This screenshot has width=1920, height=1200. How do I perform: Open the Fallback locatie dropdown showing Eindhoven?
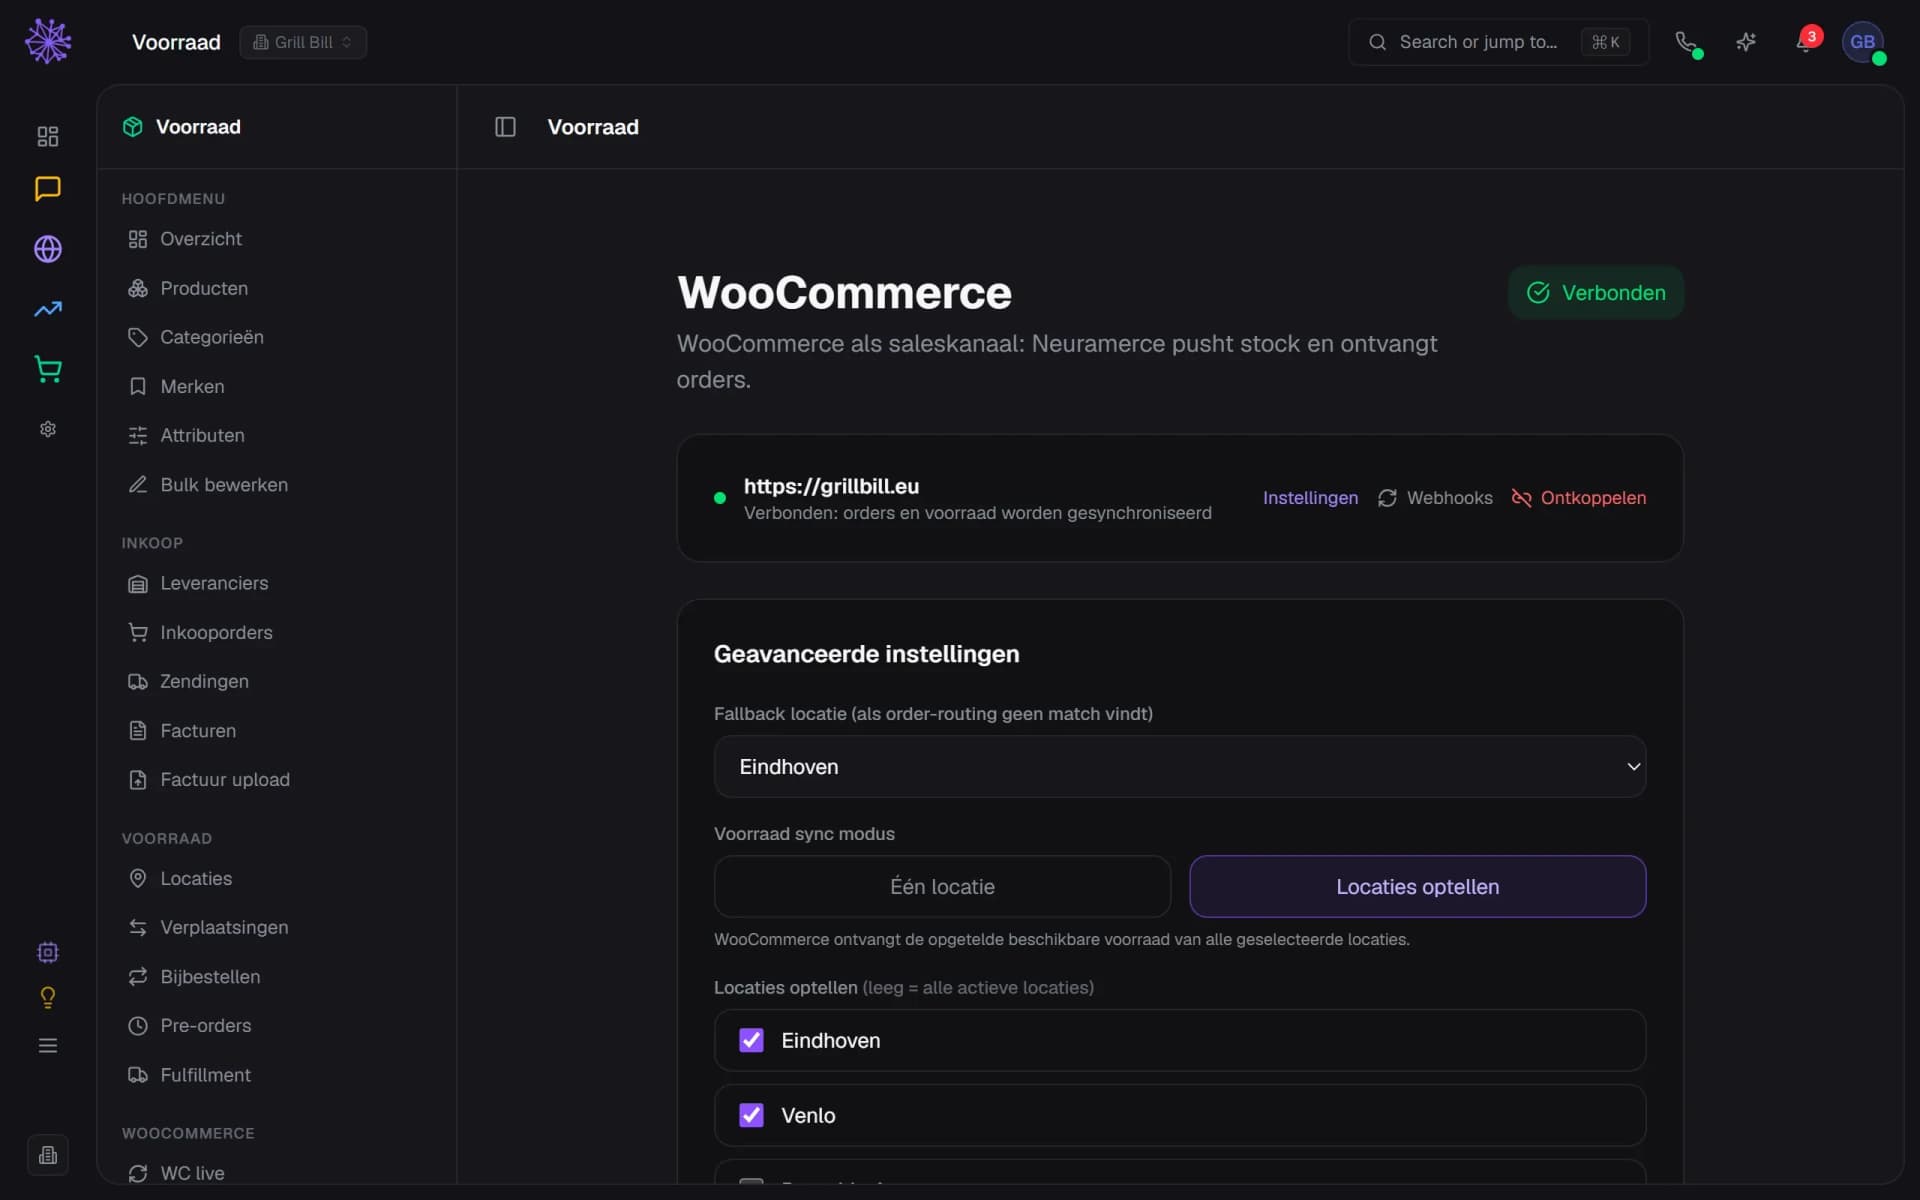coord(1180,766)
